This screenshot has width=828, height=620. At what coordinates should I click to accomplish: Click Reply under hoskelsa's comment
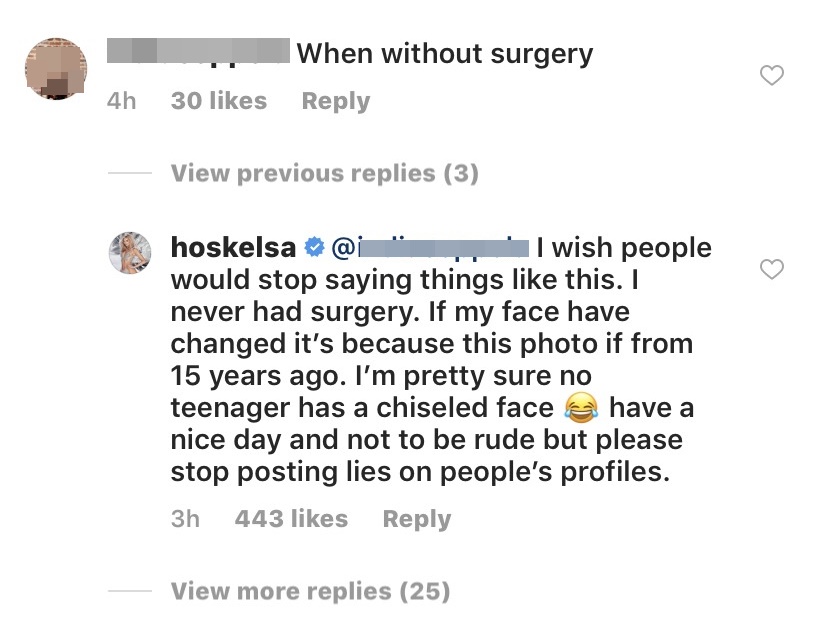point(417,519)
